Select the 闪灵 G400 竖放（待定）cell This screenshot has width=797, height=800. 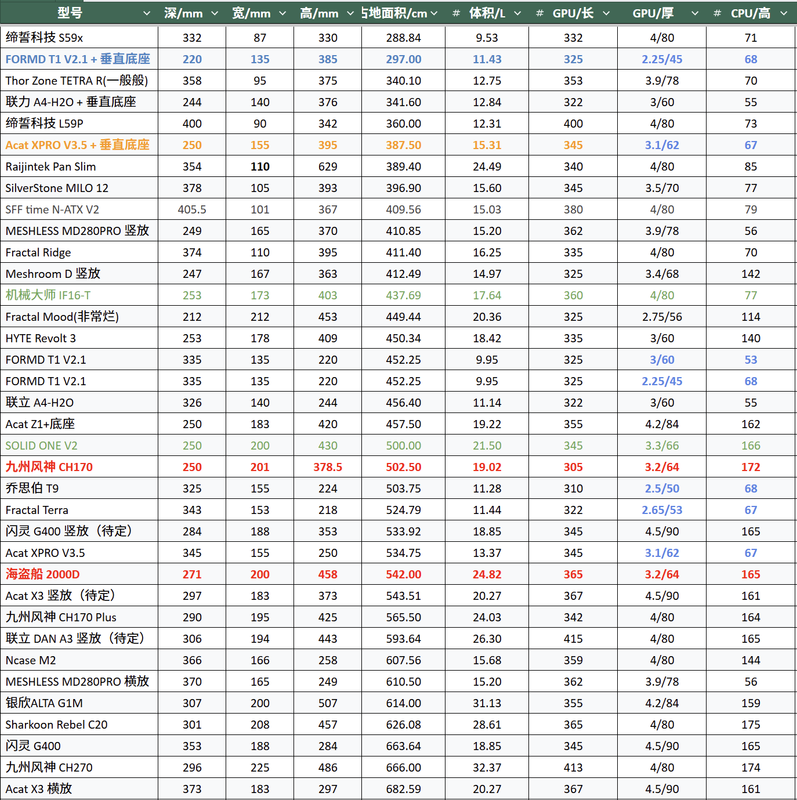[x=79, y=531]
